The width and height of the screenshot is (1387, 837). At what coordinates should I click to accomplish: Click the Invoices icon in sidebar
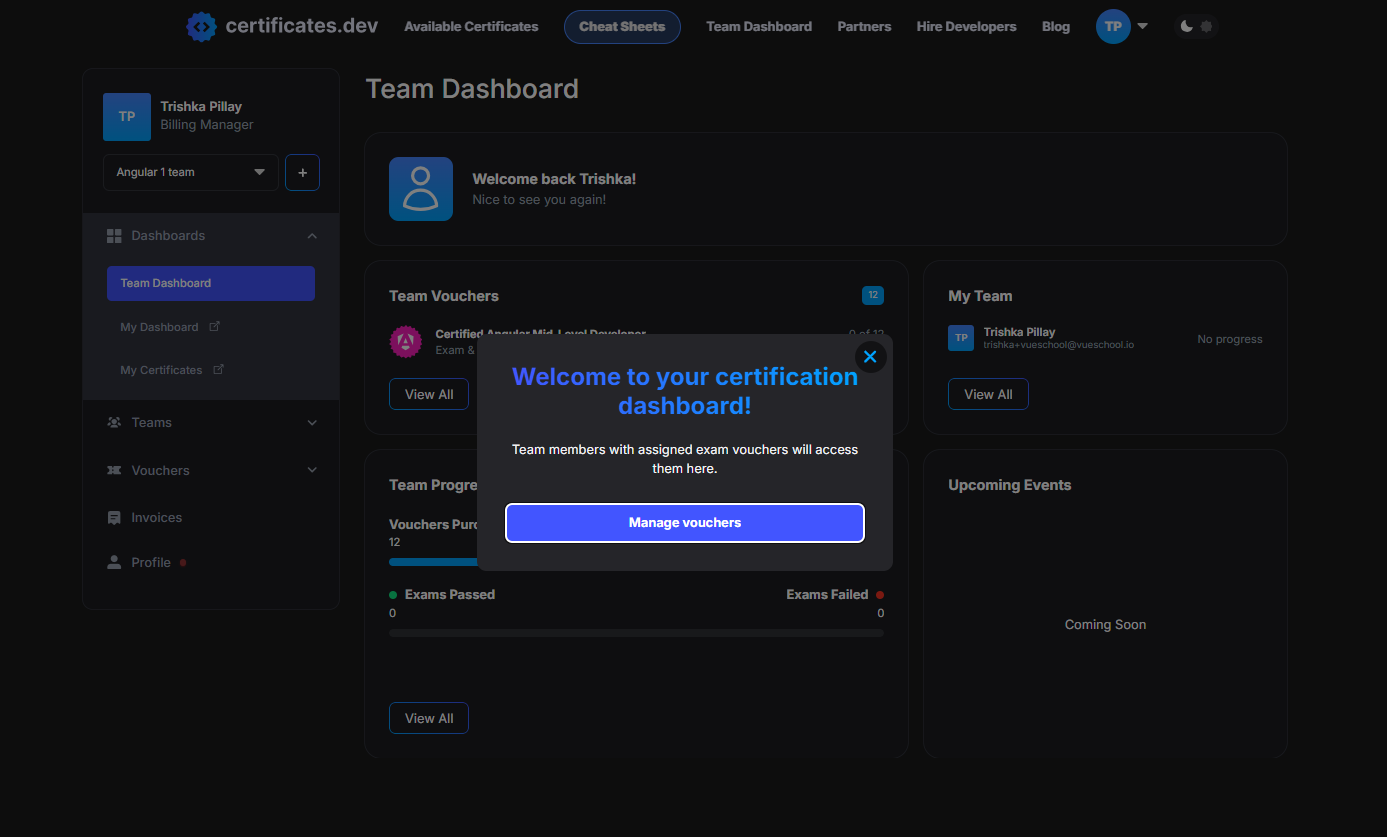coord(114,518)
